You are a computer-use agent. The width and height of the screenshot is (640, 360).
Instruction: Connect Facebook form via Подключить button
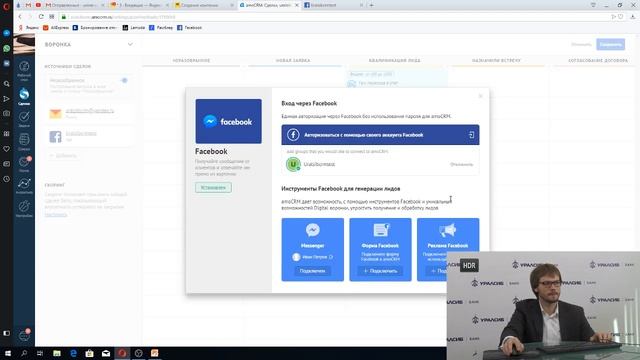(380, 271)
